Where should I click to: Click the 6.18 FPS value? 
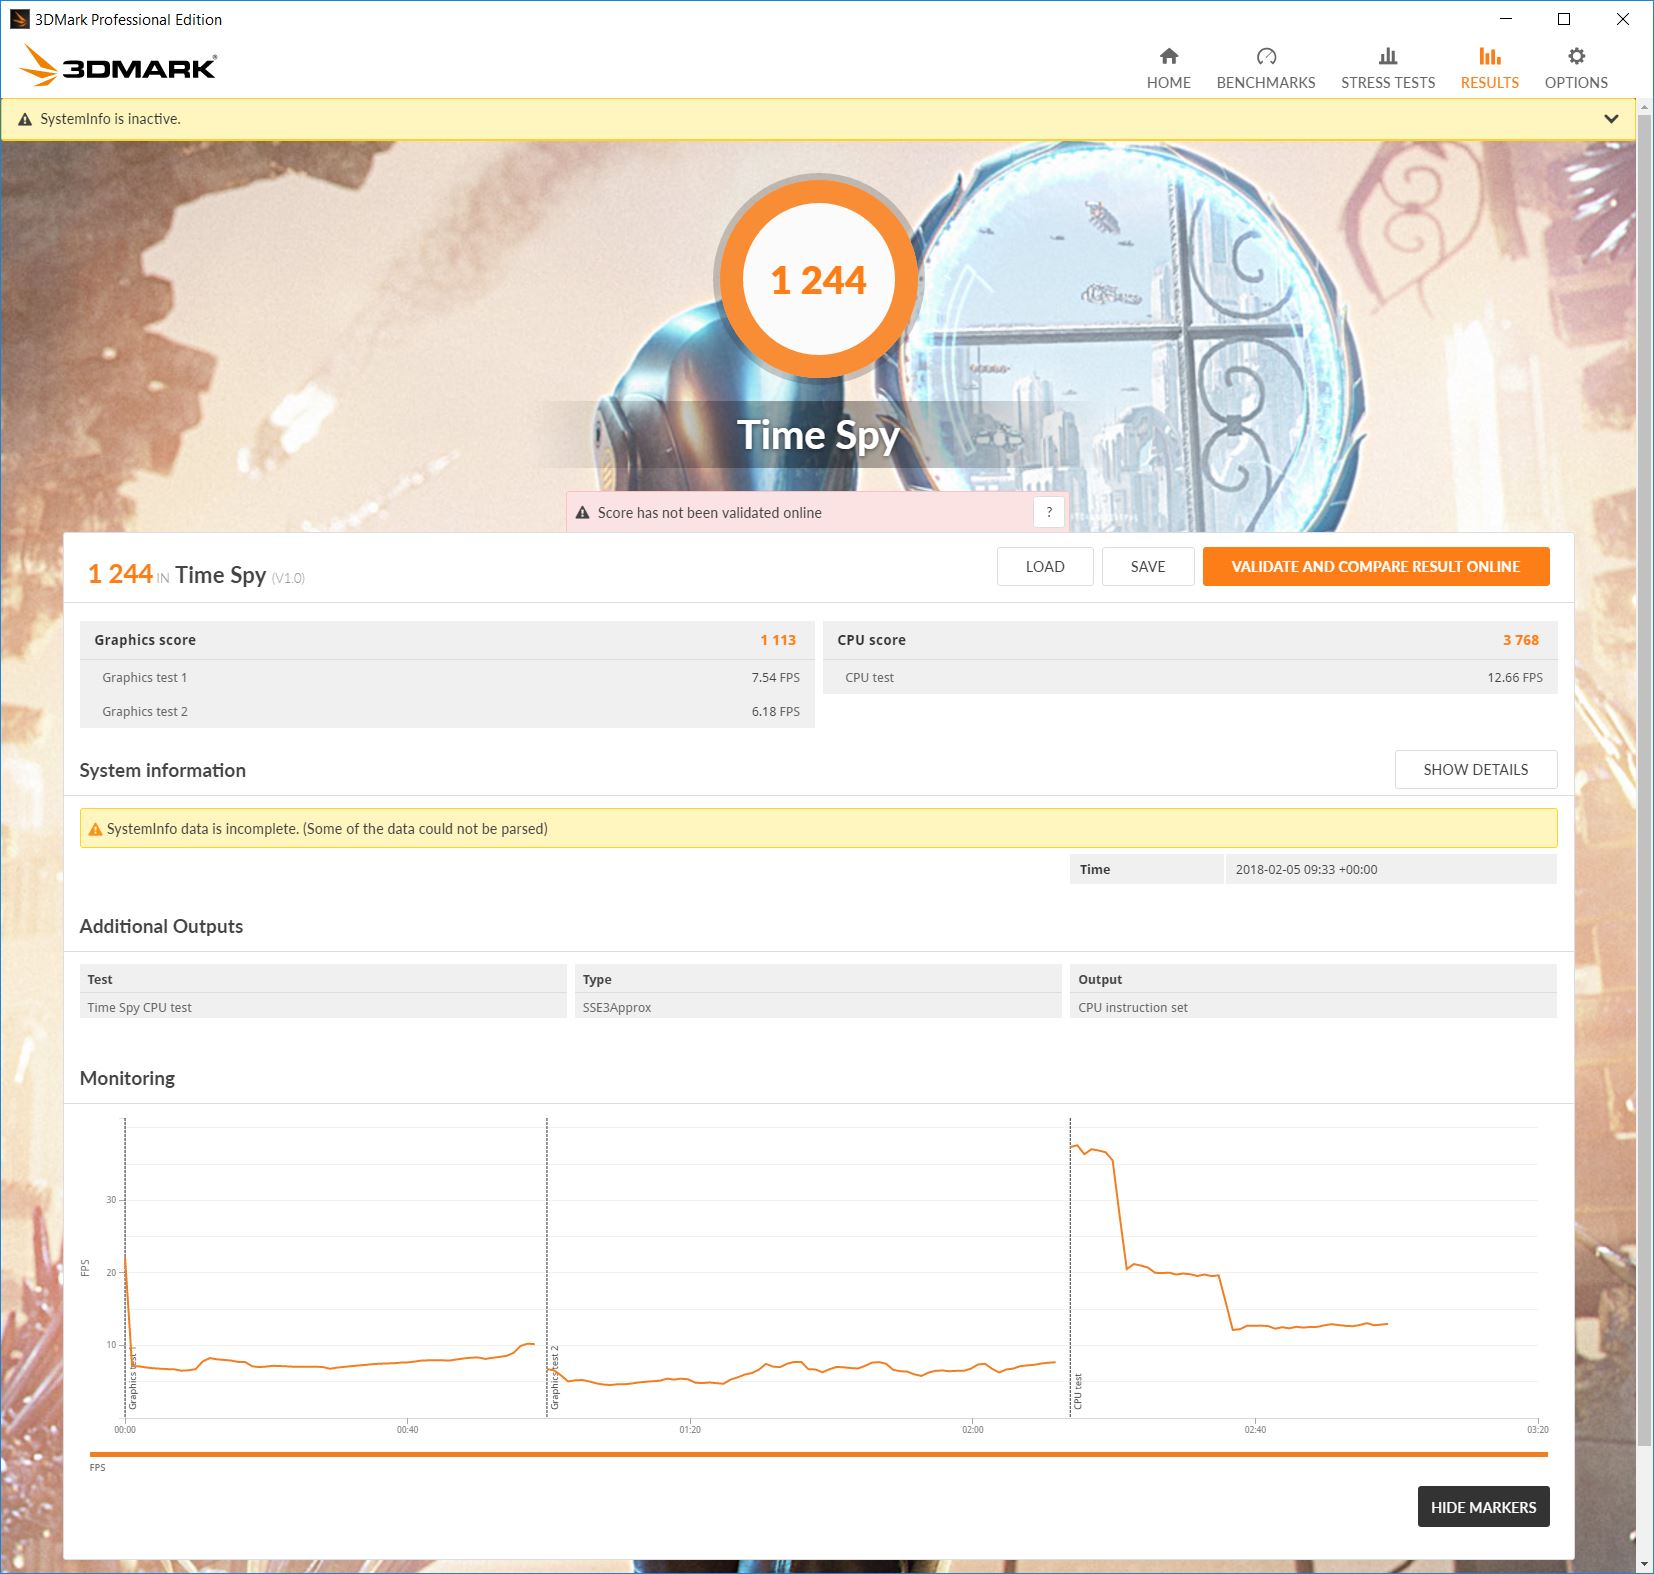point(776,712)
